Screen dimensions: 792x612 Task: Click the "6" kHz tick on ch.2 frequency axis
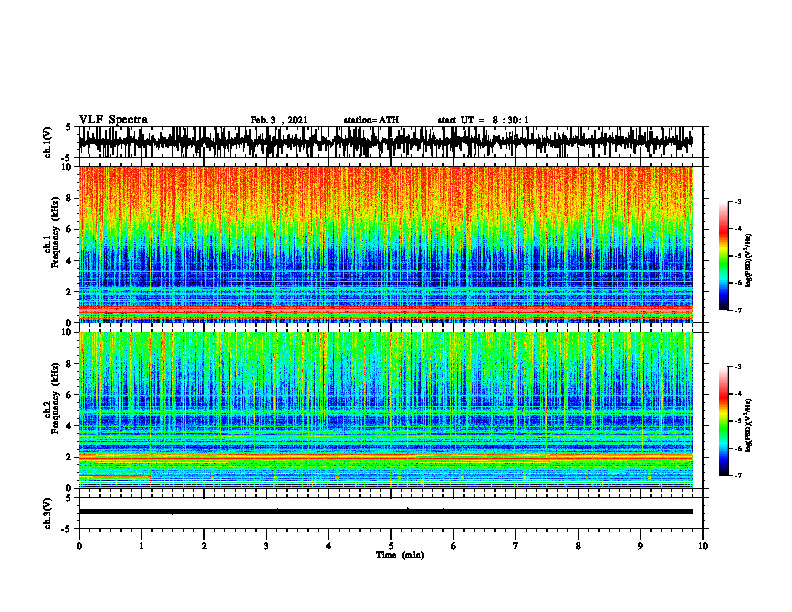[x=69, y=395]
